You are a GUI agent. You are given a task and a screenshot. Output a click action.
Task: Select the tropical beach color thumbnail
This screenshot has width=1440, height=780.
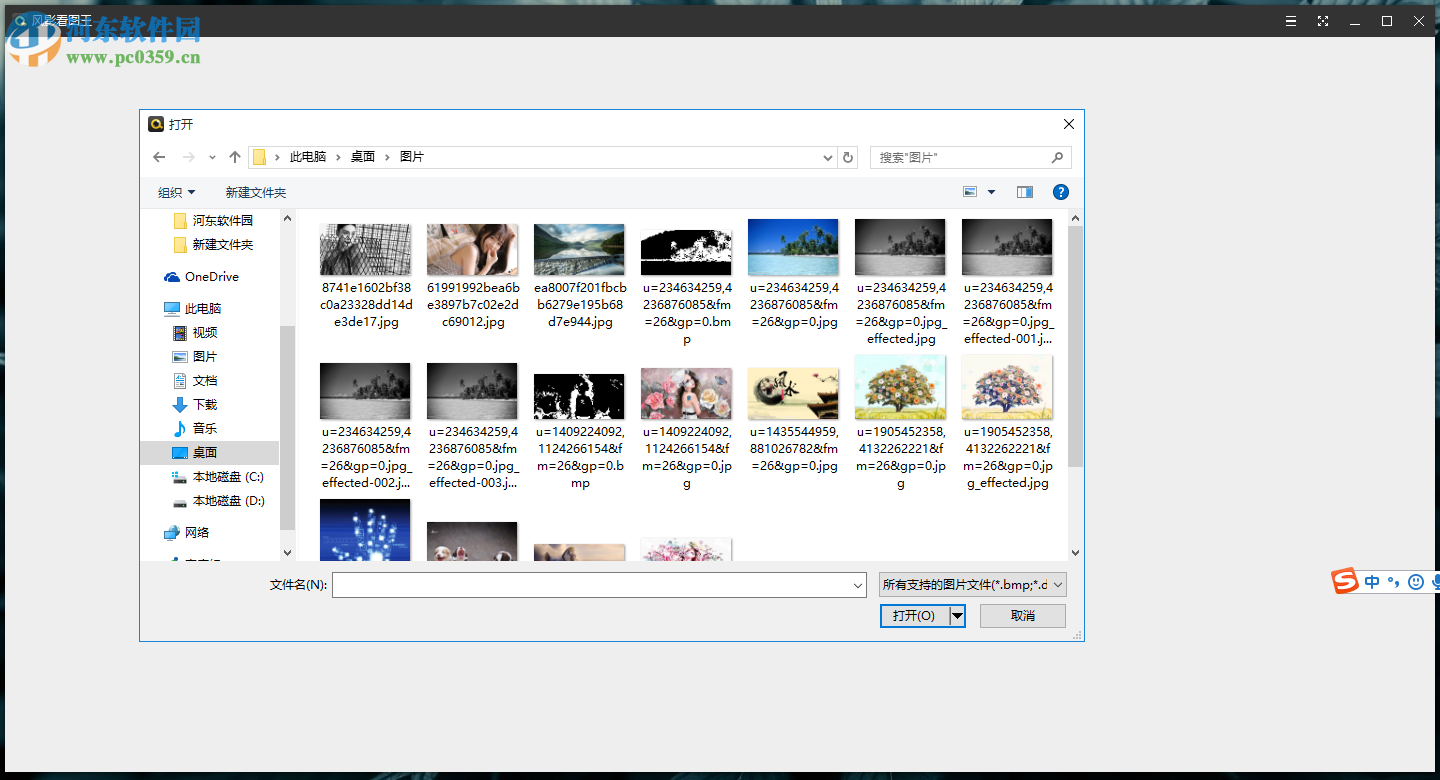pyautogui.click(x=793, y=248)
